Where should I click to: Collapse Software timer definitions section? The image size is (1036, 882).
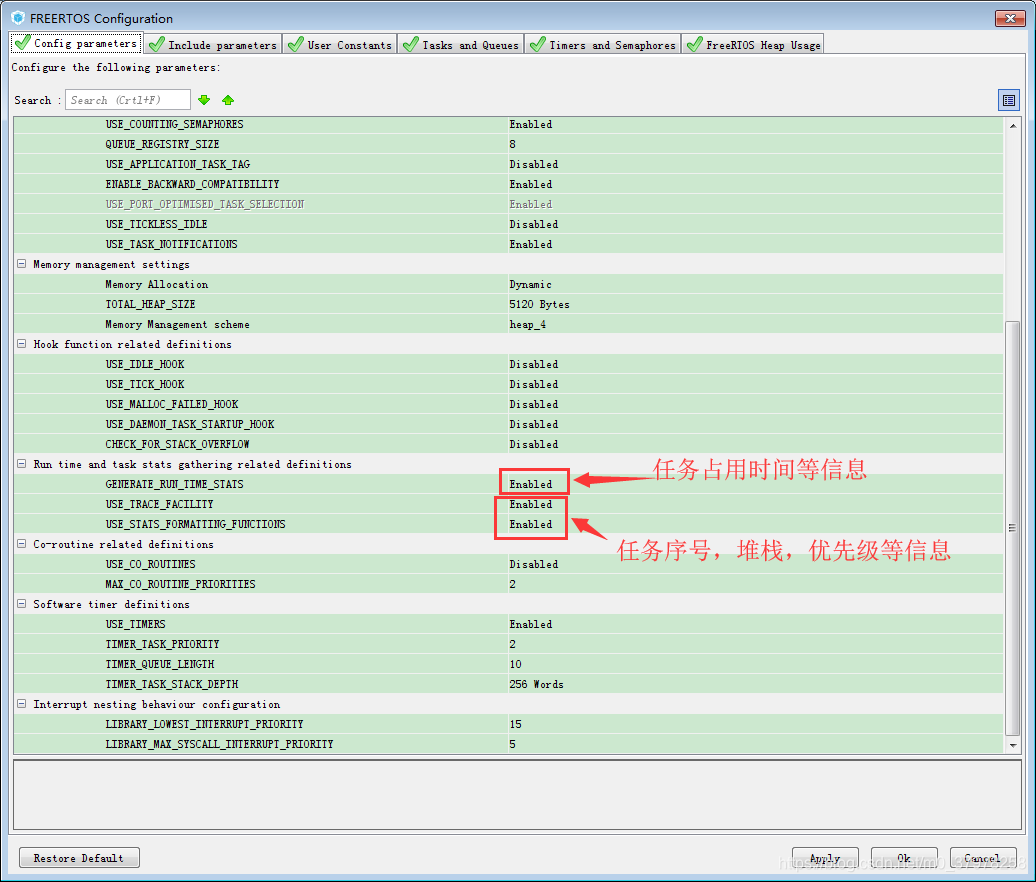(22, 604)
